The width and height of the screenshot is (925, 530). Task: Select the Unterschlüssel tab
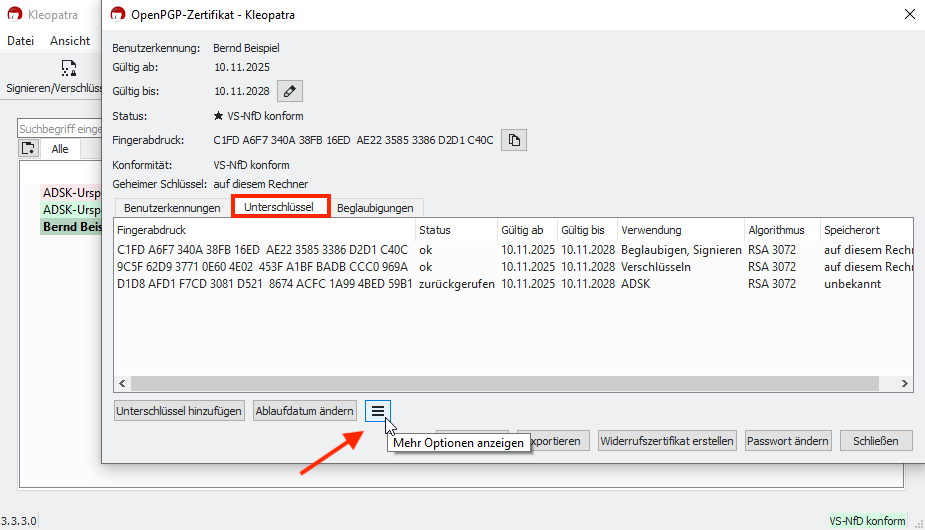(x=280, y=208)
